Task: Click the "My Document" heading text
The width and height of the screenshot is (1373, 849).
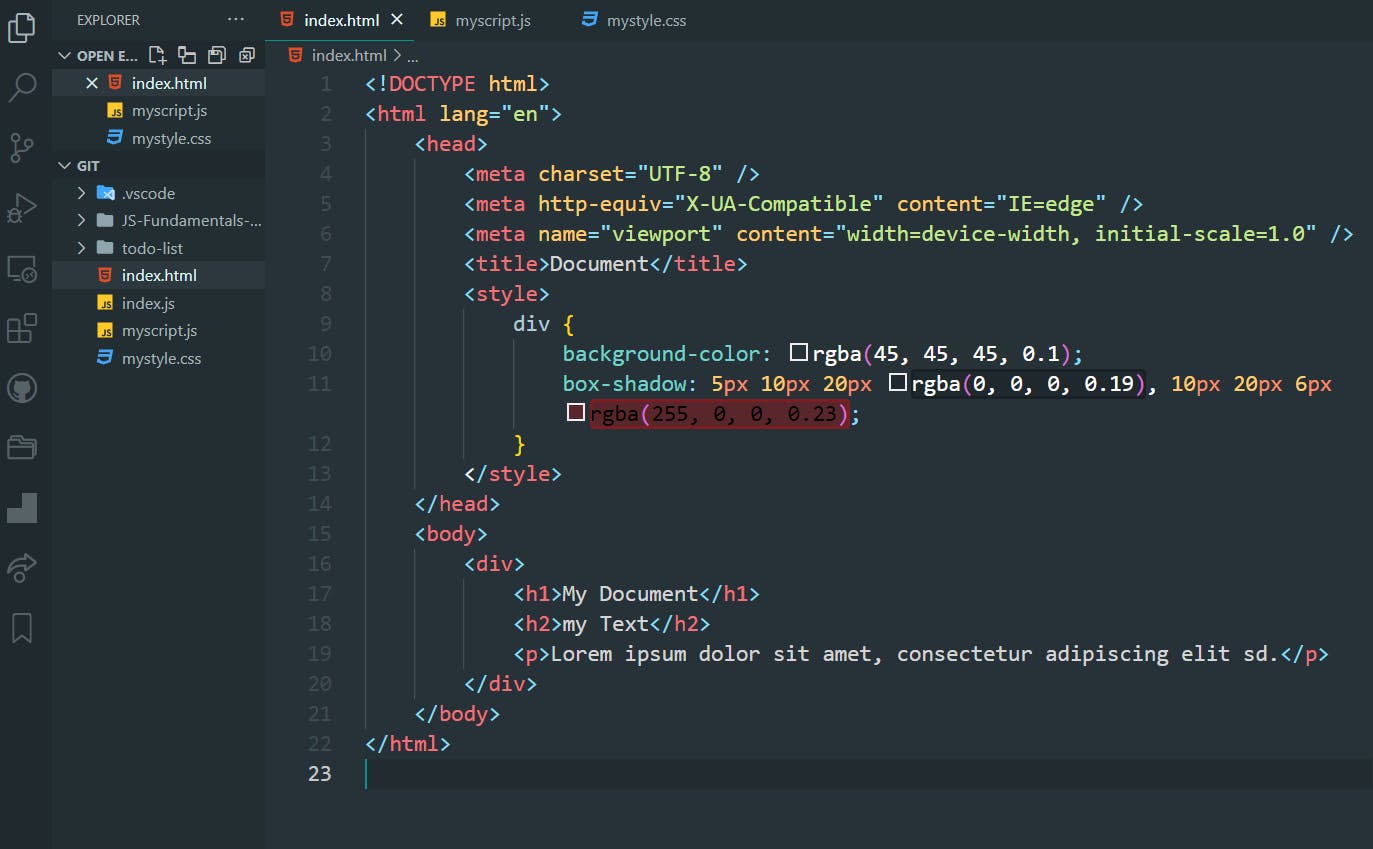Action: pos(630,593)
